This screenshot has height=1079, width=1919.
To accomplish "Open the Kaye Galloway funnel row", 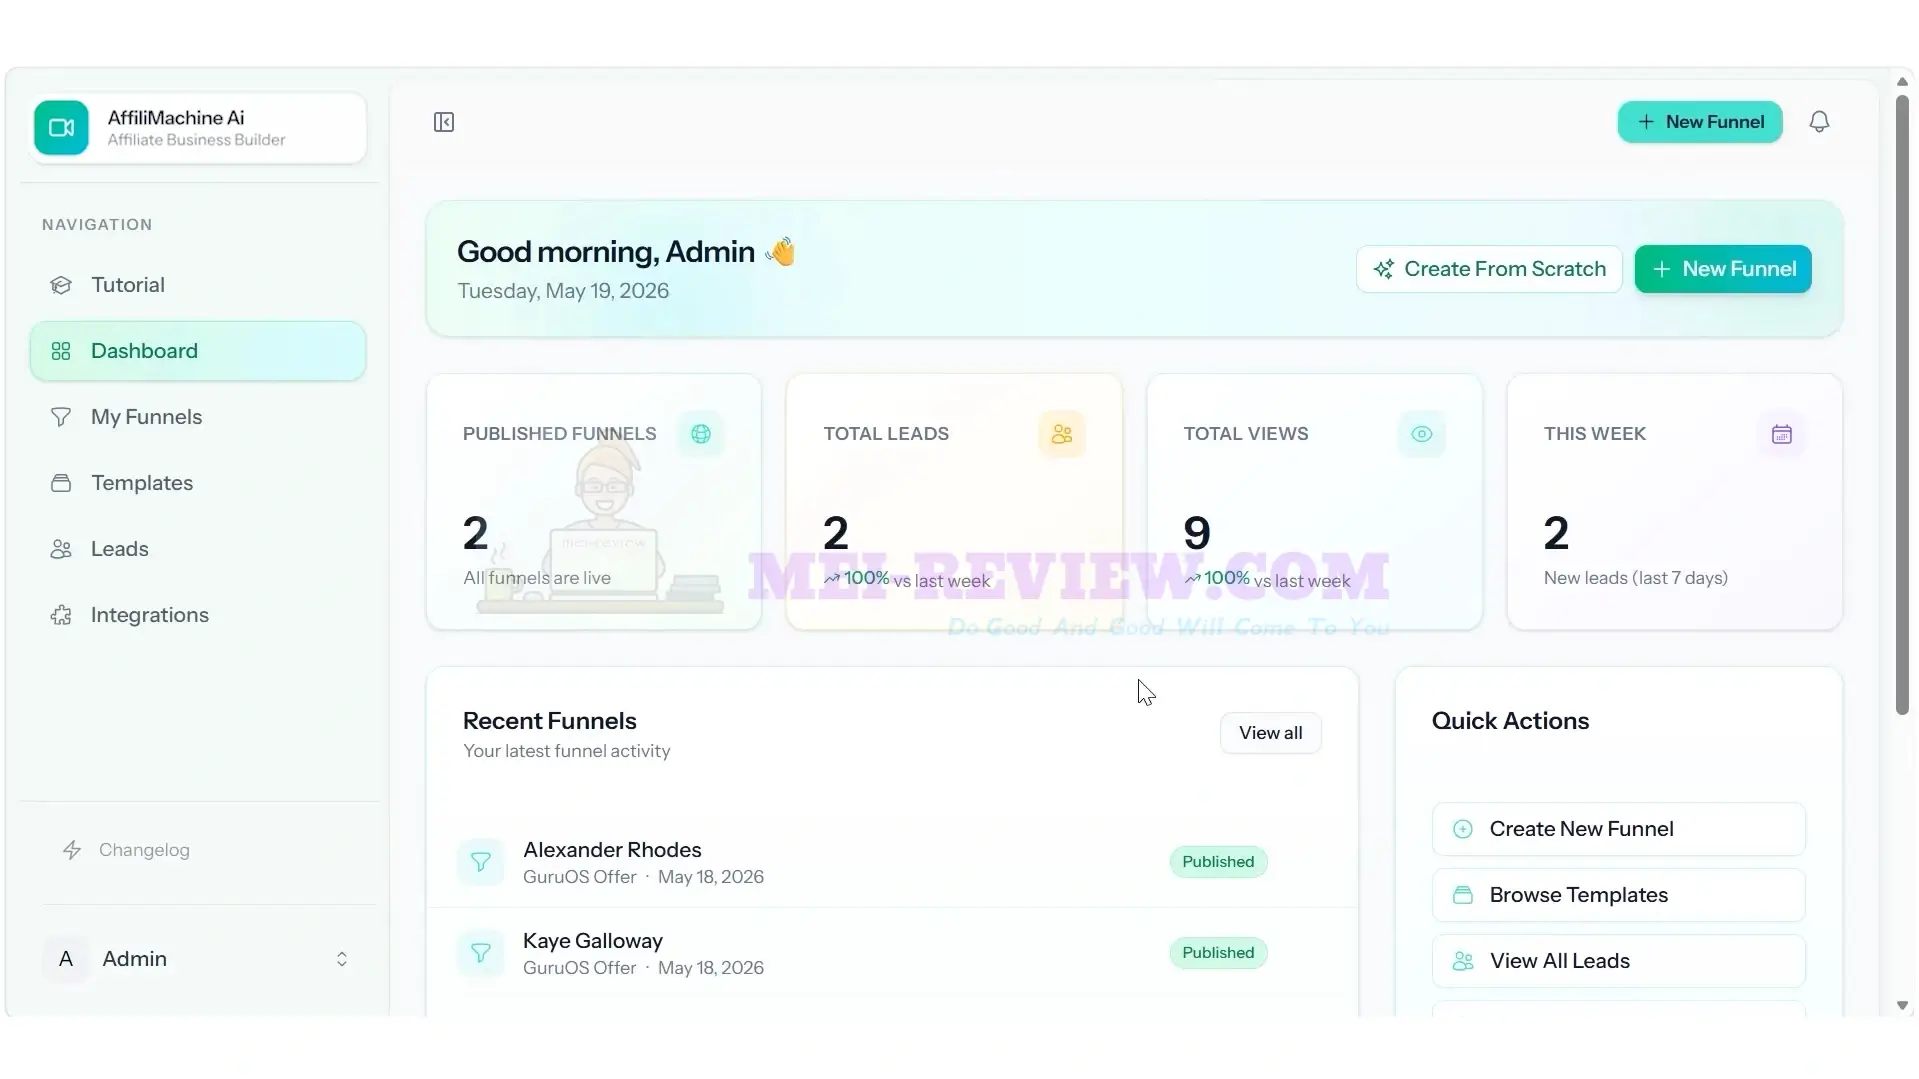I will pos(892,953).
